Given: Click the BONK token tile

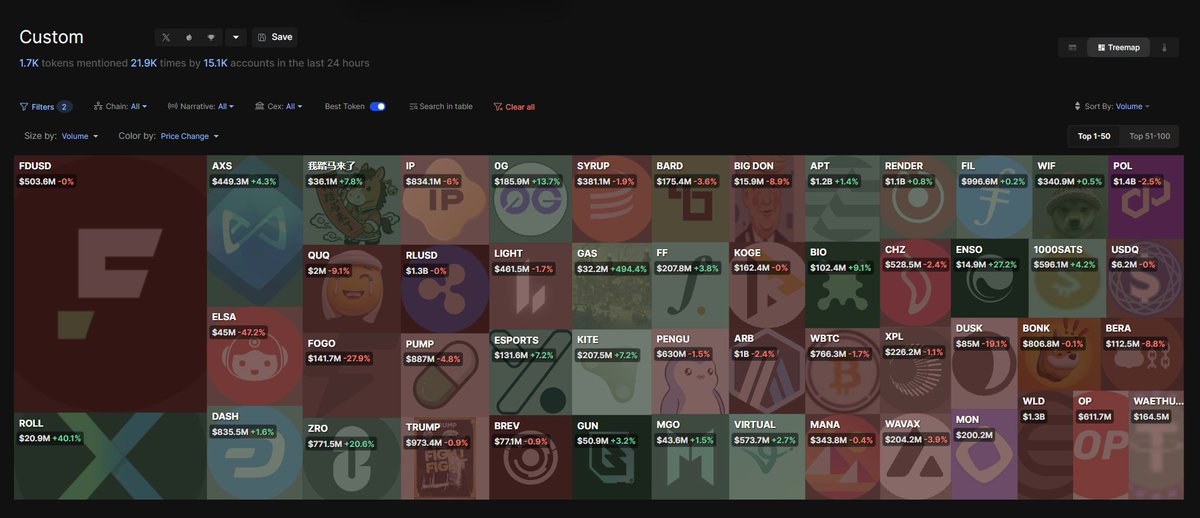Looking at the screenshot, I should click(x=1059, y=355).
